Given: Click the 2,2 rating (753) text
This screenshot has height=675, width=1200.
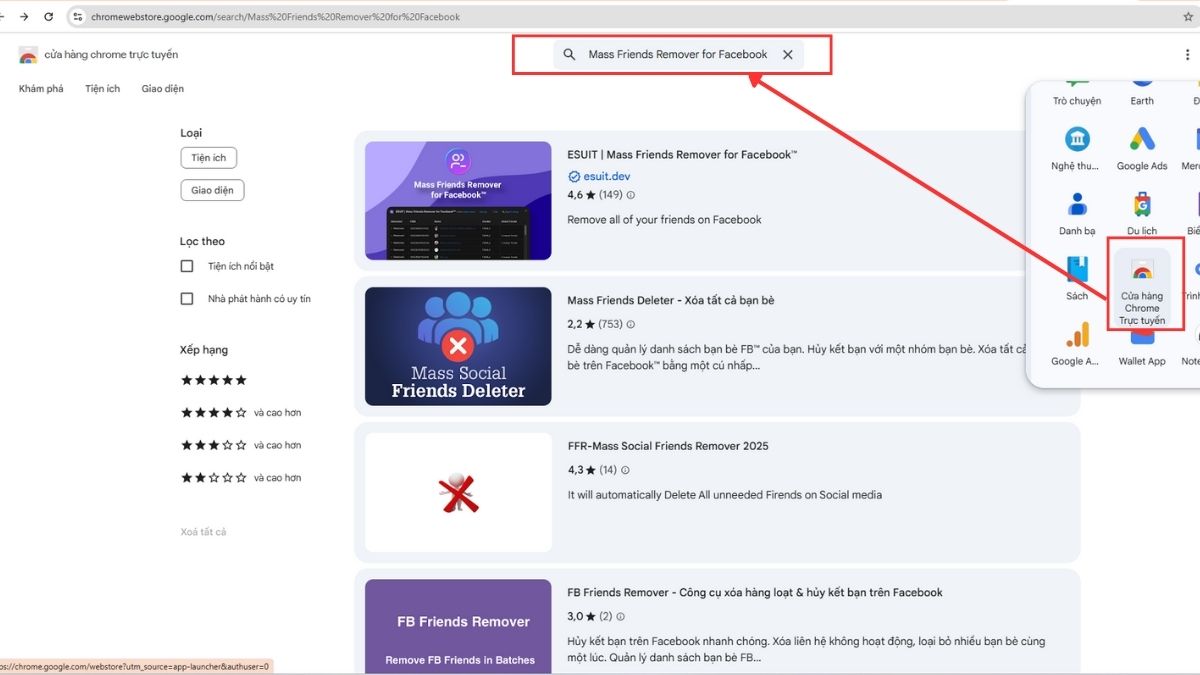Looking at the screenshot, I should [595, 324].
